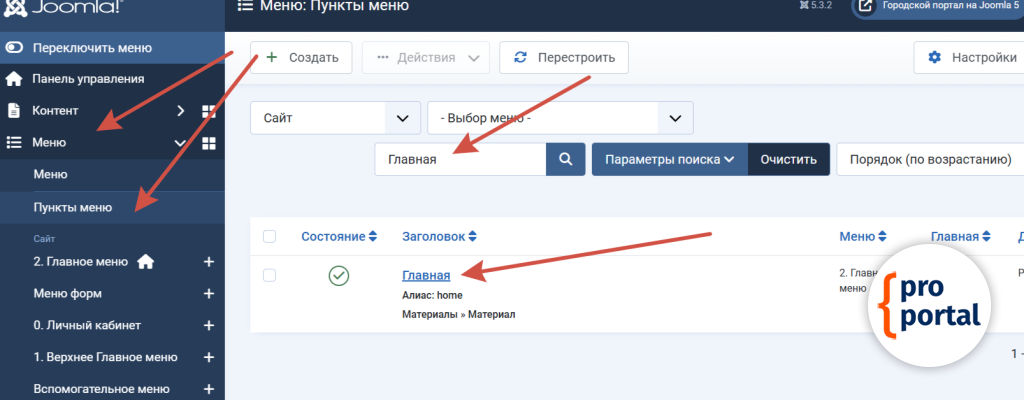Click plus beside 1. Верхнее Главное меню
Screen dimensions: 1024x400
[209, 358]
